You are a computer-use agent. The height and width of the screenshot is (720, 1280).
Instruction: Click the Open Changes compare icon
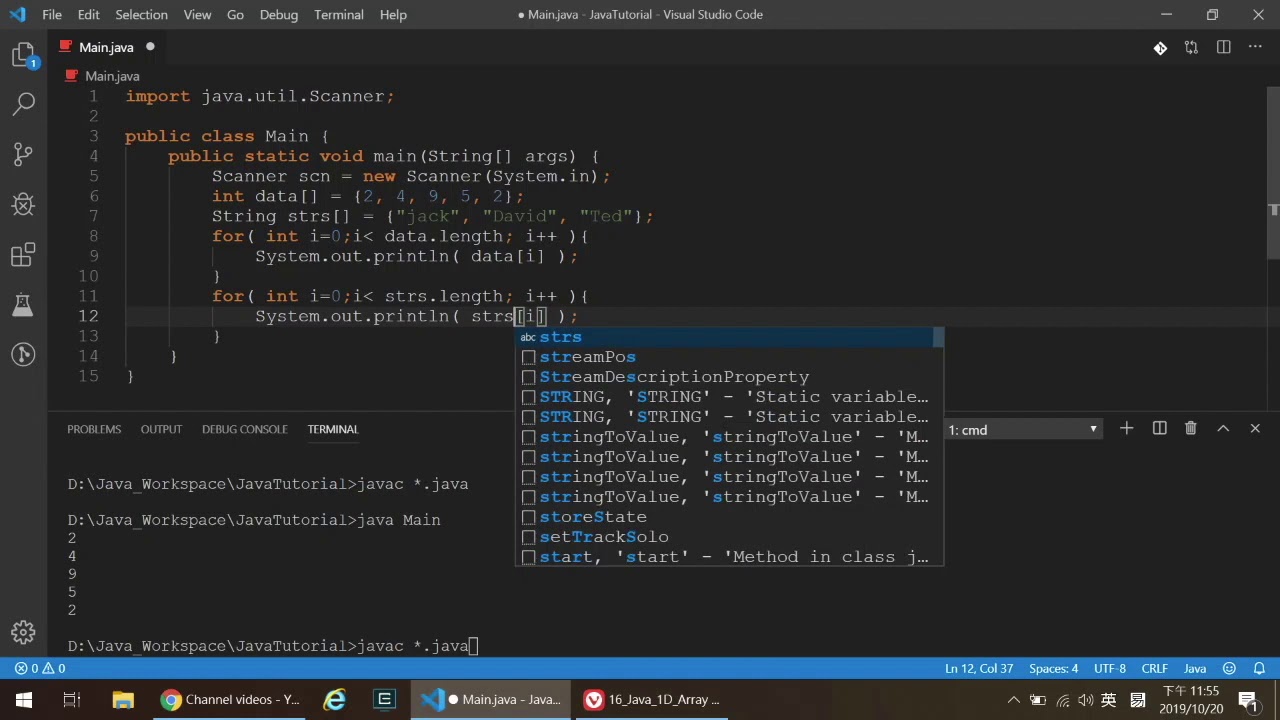(x=1191, y=47)
